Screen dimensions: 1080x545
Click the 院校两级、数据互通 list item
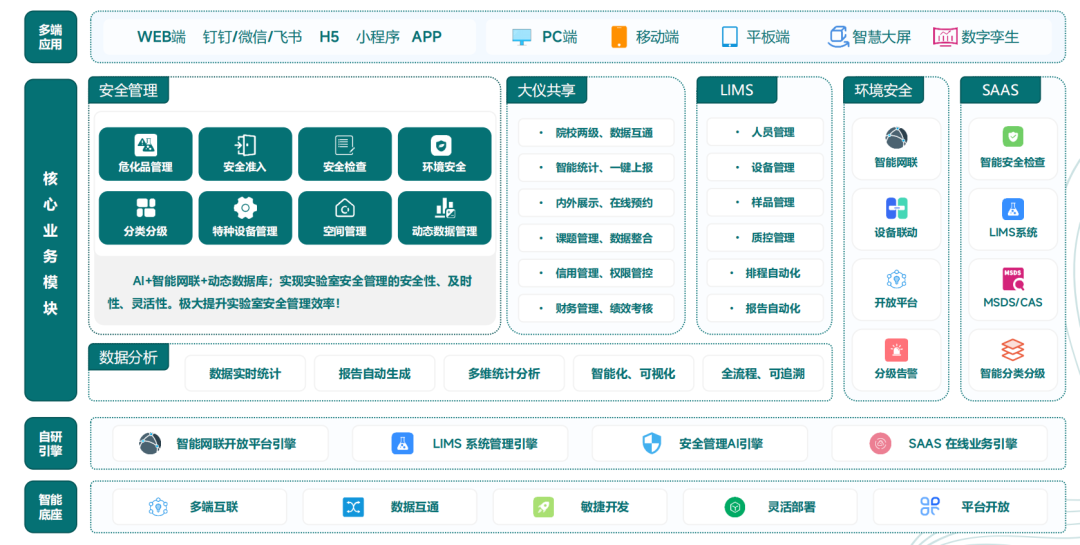596,133
